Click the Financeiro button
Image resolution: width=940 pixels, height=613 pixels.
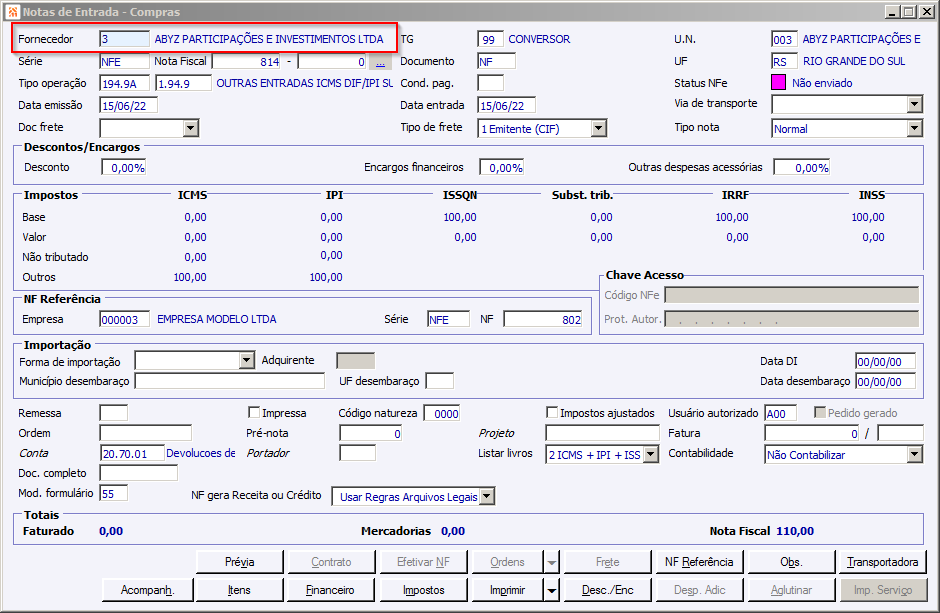[330, 590]
